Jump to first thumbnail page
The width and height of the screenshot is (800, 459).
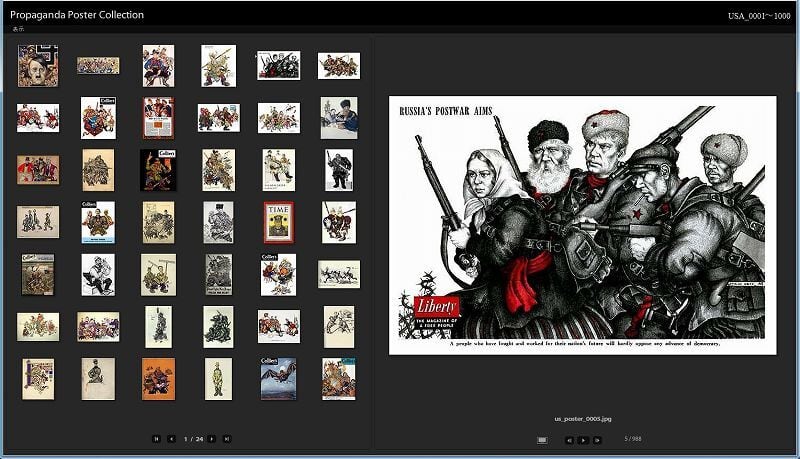pyautogui.click(x=157, y=439)
